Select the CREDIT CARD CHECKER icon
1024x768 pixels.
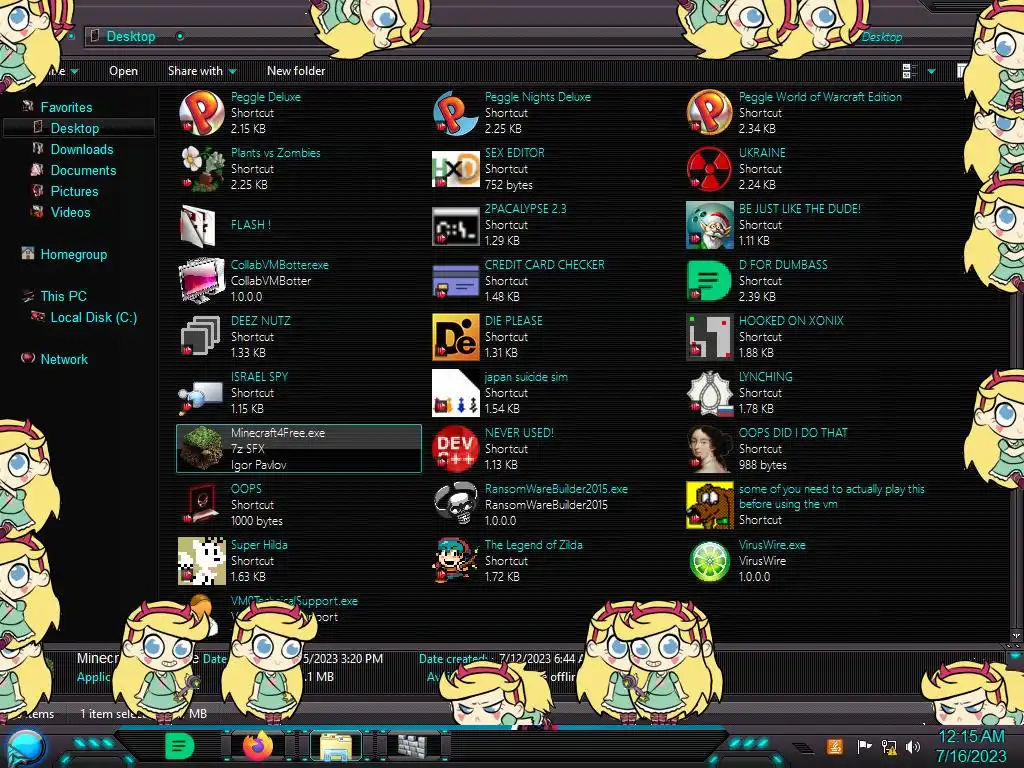pos(456,281)
